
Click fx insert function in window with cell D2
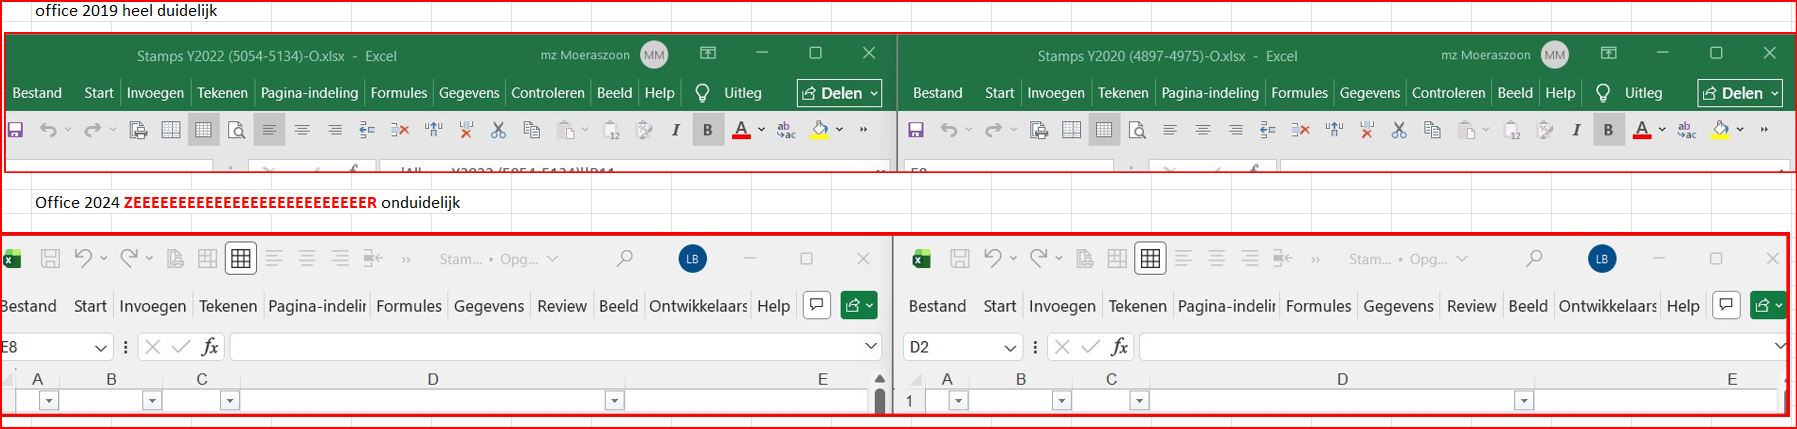(x=1120, y=347)
